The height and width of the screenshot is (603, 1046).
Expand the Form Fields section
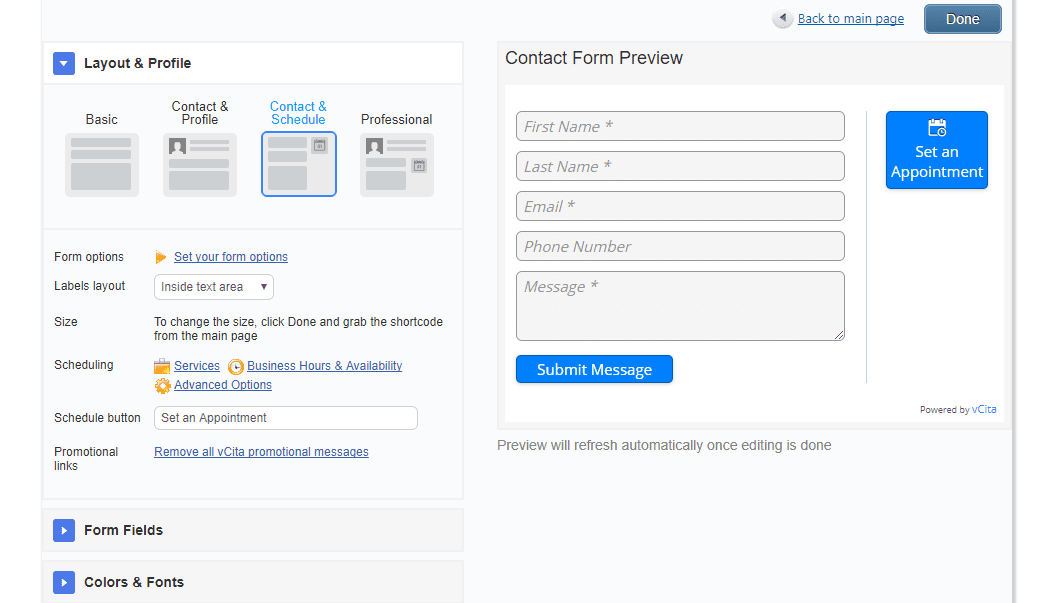64,531
